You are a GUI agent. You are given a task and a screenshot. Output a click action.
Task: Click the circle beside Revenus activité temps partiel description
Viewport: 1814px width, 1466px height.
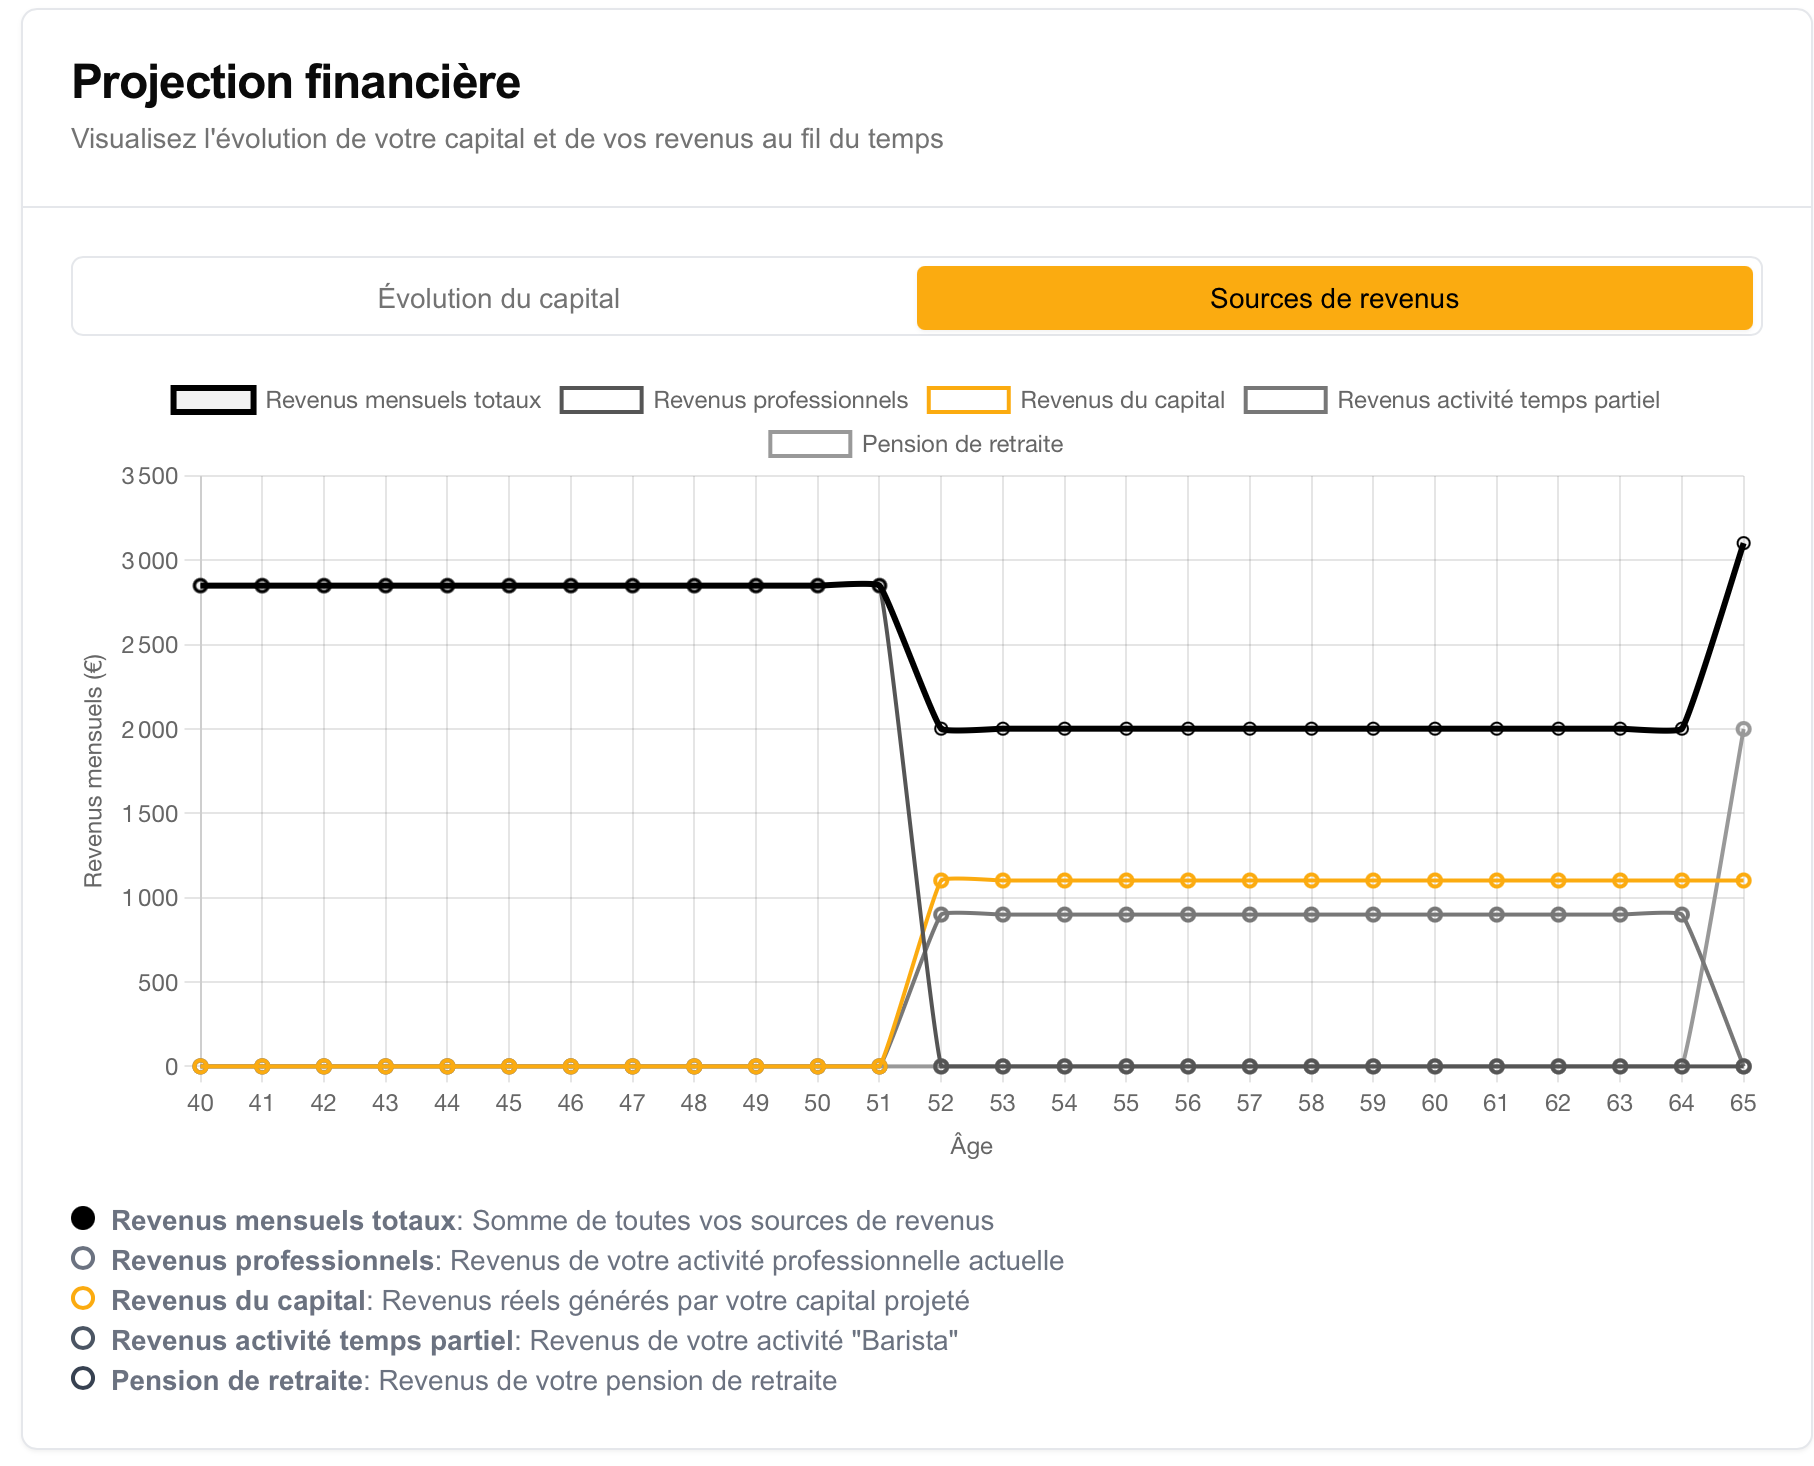tap(83, 1338)
